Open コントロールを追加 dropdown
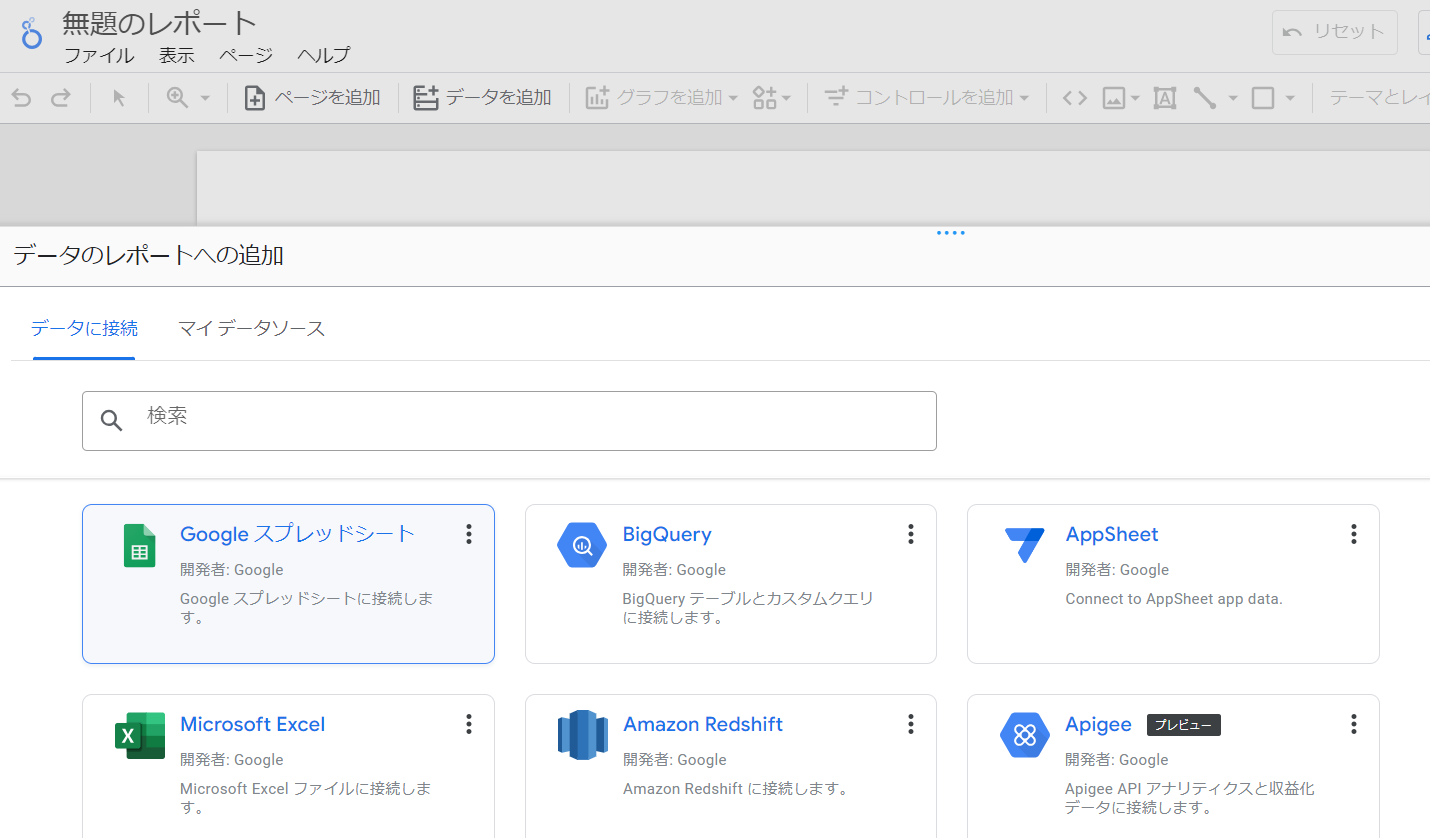This screenshot has height=838, width=1430. [927, 97]
